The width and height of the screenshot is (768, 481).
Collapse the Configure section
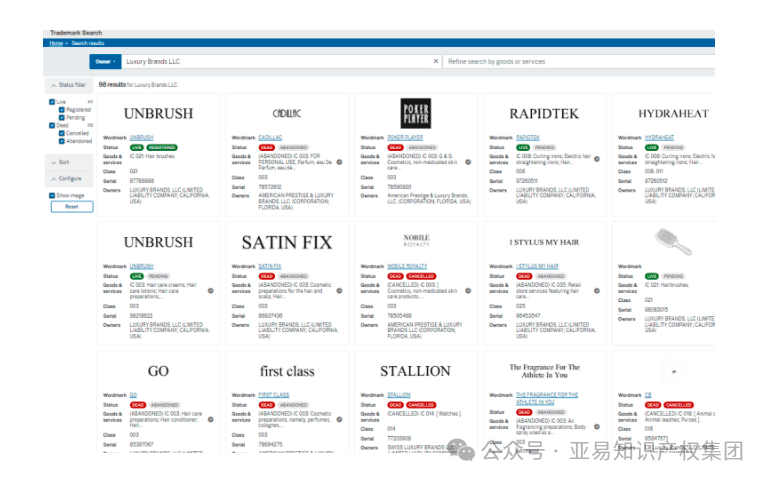pos(69,179)
